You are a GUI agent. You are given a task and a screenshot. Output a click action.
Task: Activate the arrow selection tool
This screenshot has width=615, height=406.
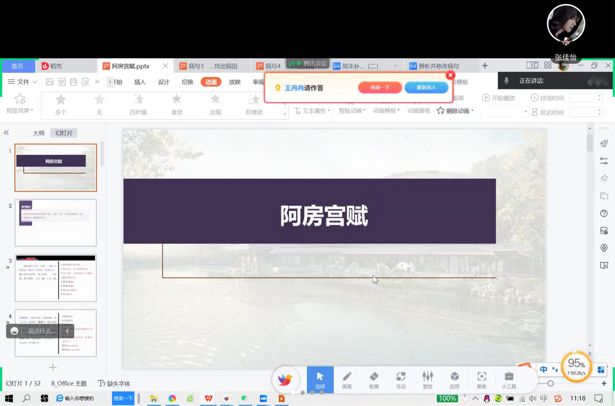coord(320,379)
